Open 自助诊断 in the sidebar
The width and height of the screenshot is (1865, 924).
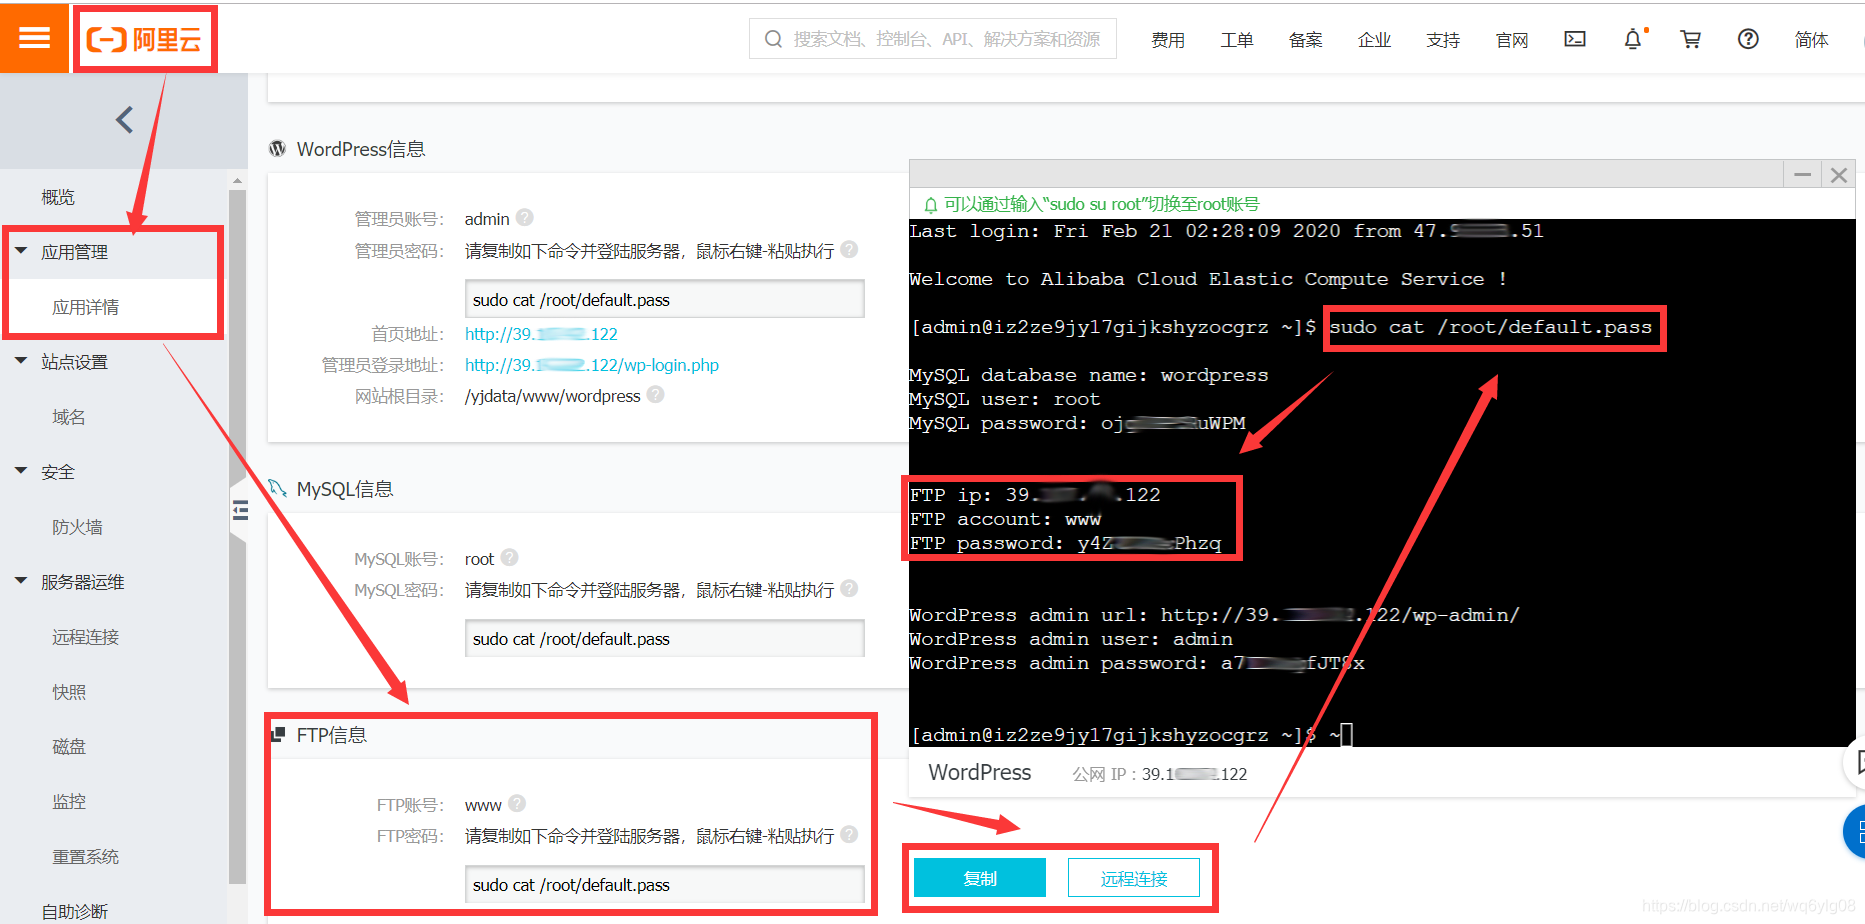(75, 912)
